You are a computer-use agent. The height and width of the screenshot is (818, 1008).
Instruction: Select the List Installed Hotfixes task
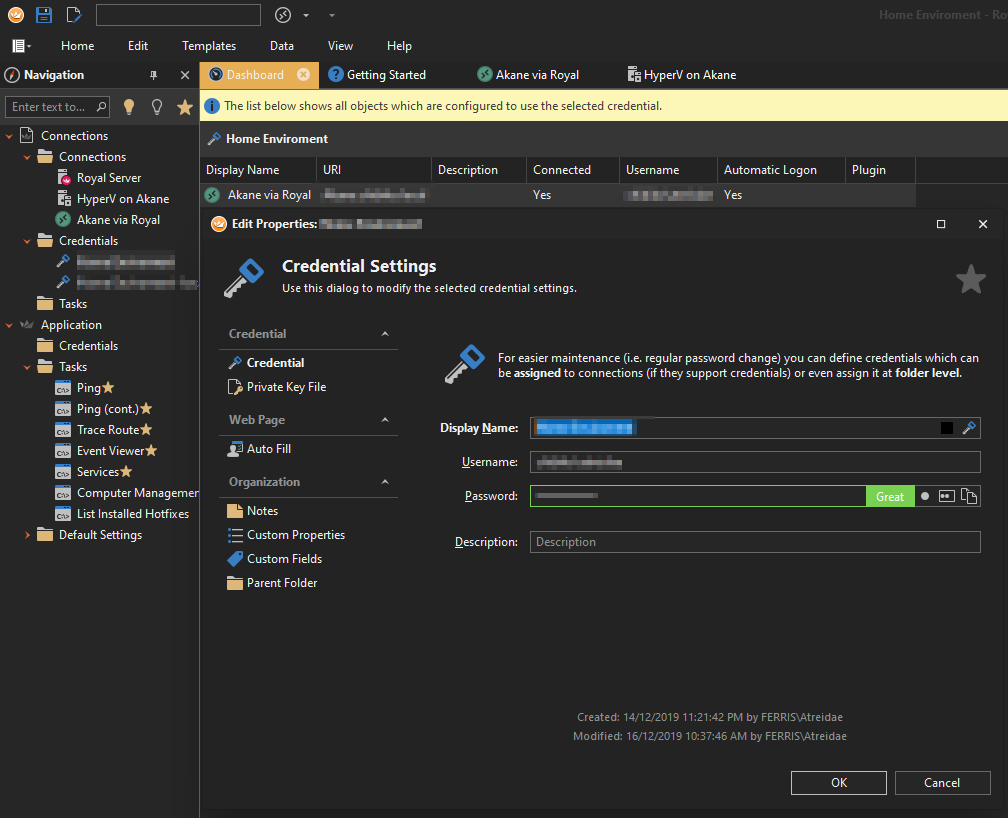coord(132,514)
